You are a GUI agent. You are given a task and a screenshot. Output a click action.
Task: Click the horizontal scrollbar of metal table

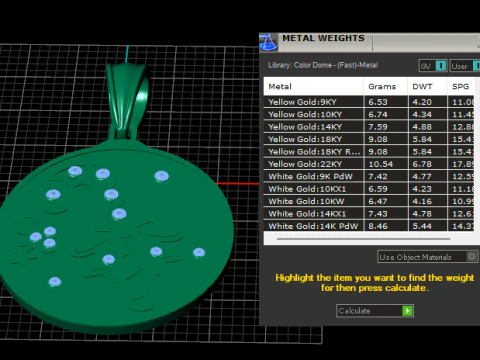[x=363, y=239]
